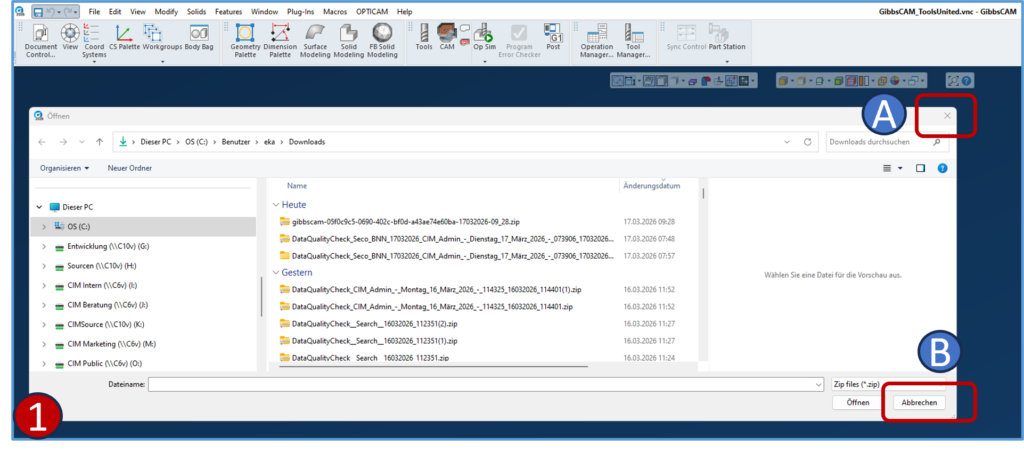The width and height of the screenshot is (1024, 469).
Task: Click the Neuer Ordner button
Action: click(x=130, y=168)
